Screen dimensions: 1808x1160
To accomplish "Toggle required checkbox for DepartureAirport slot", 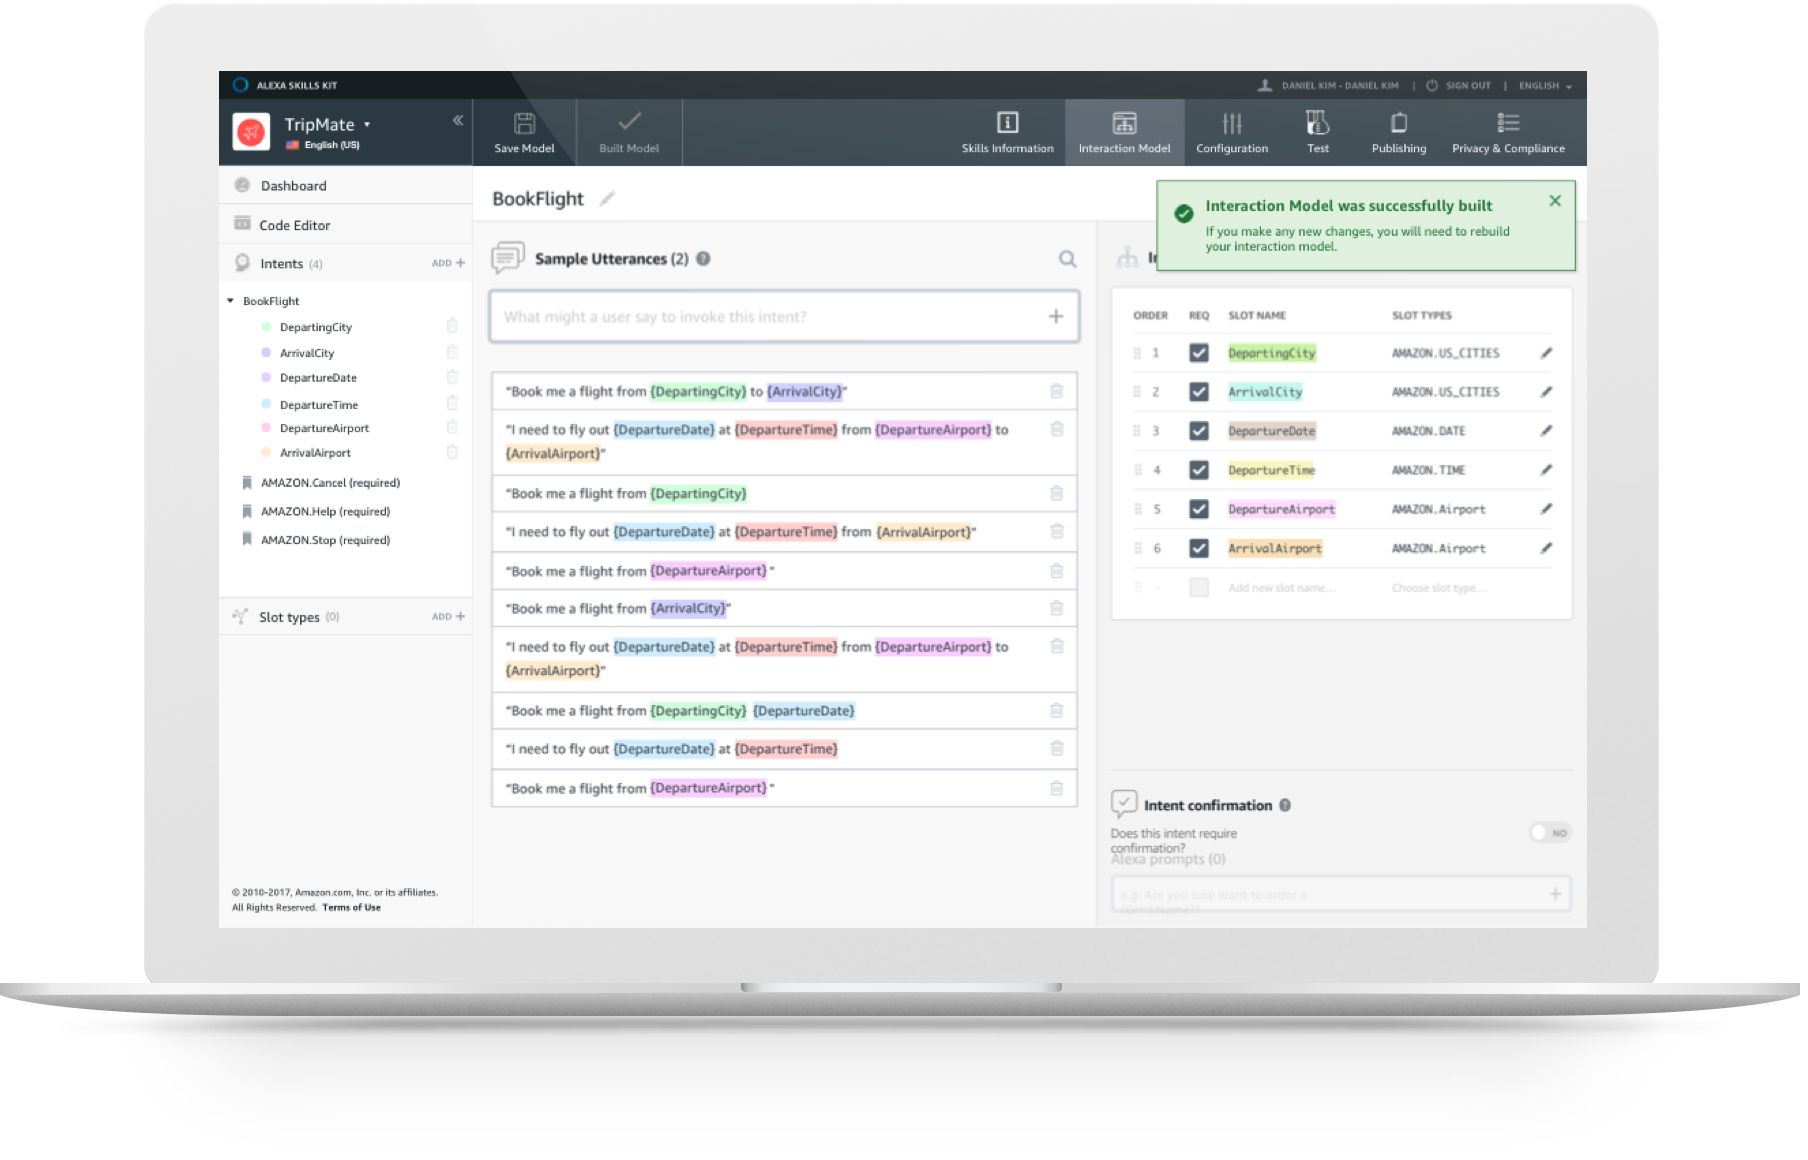I will click(x=1199, y=509).
